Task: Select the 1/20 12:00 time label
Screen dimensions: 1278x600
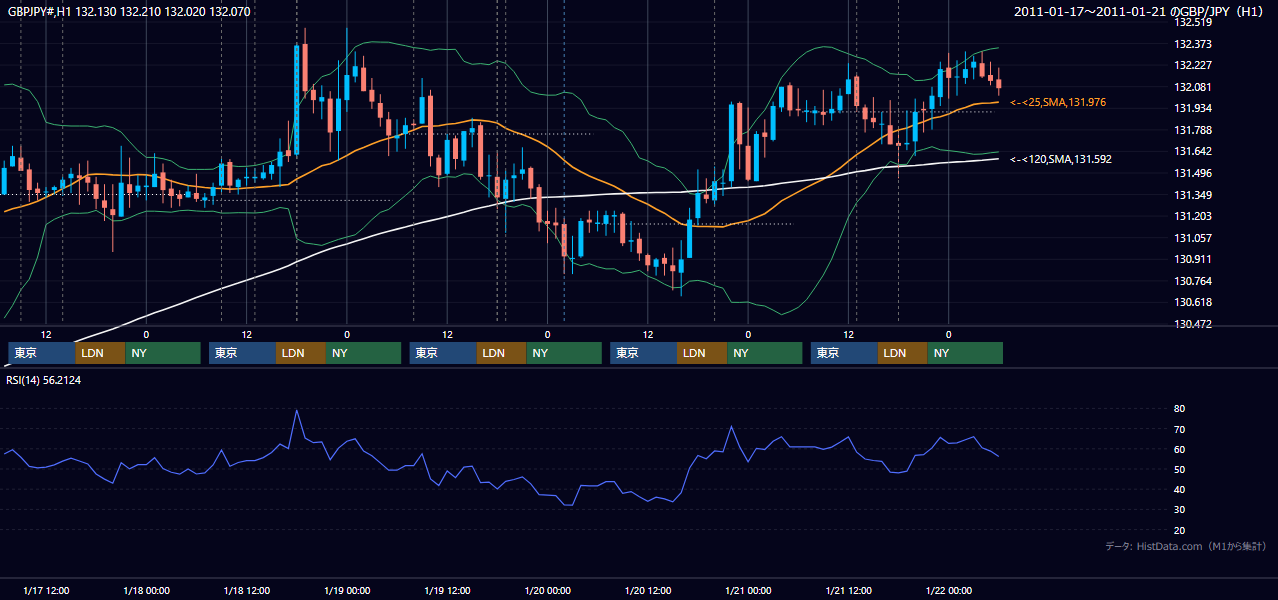Action: coord(649,591)
